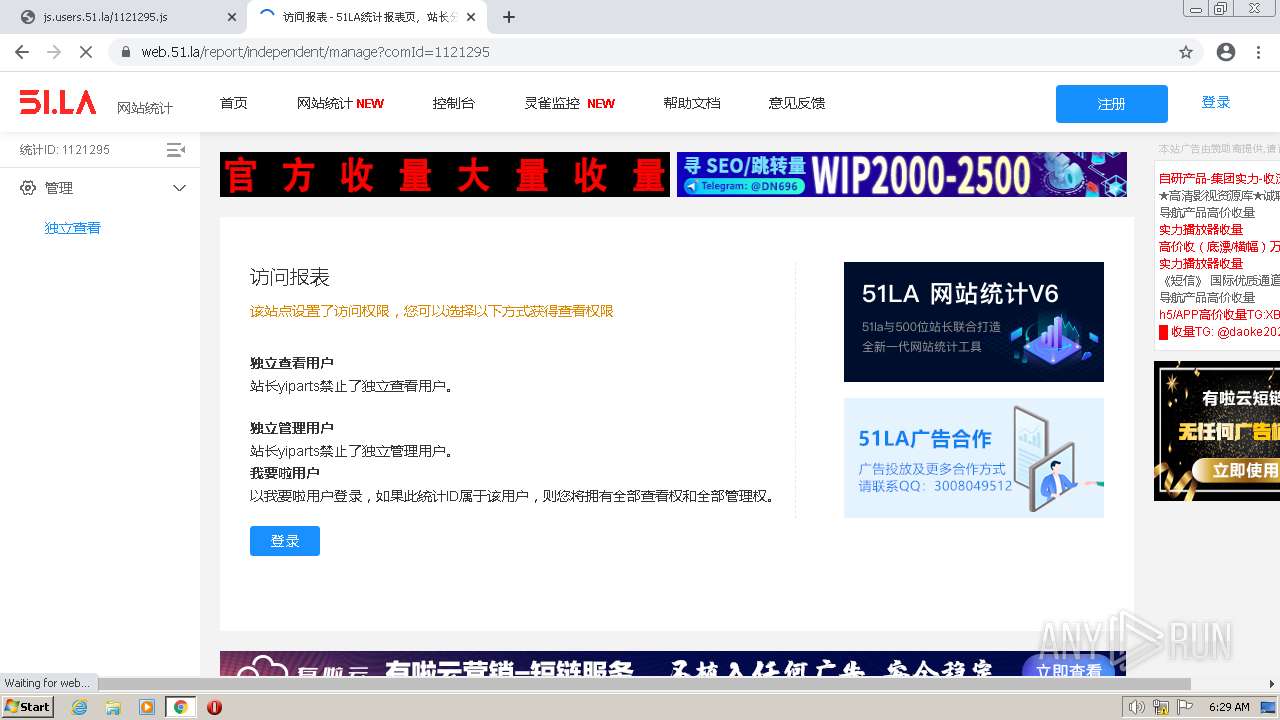Open 网站统计 NEW menu item

coord(340,103)
